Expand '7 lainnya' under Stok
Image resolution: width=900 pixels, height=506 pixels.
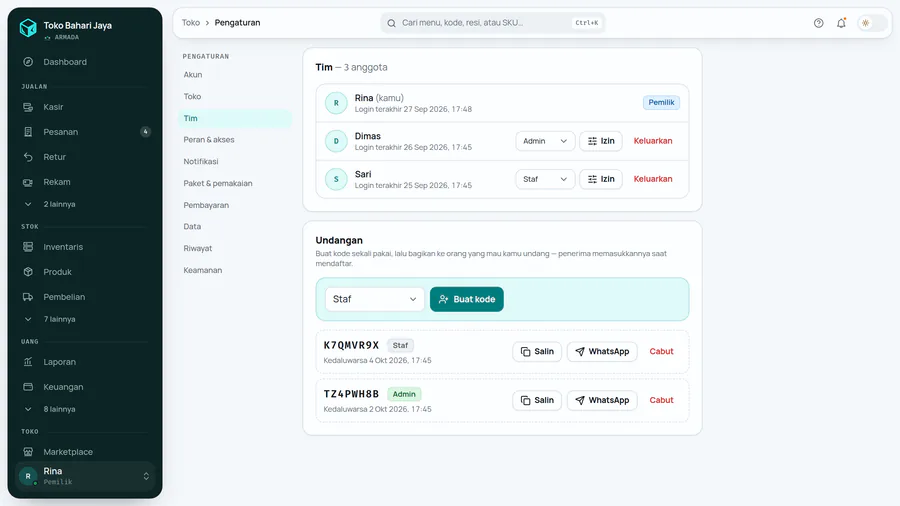(x=85, y=319)
